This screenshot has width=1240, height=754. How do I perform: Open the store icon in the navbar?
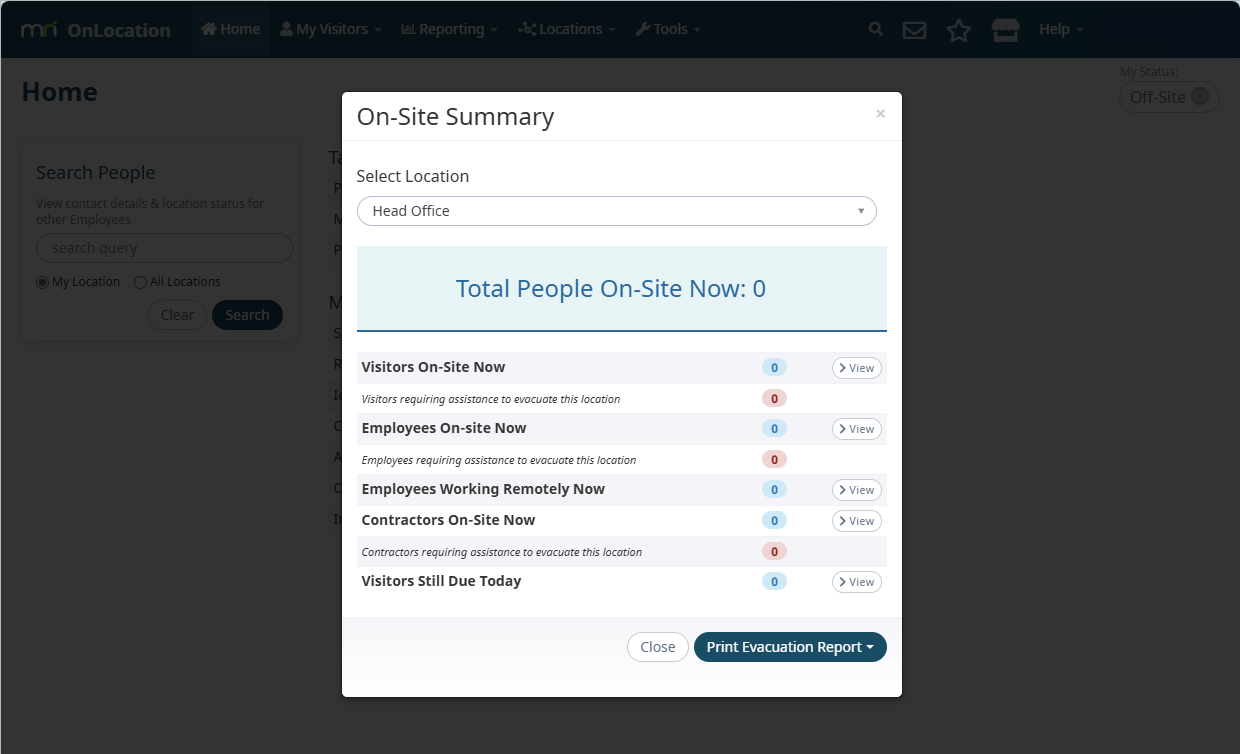1005,30
